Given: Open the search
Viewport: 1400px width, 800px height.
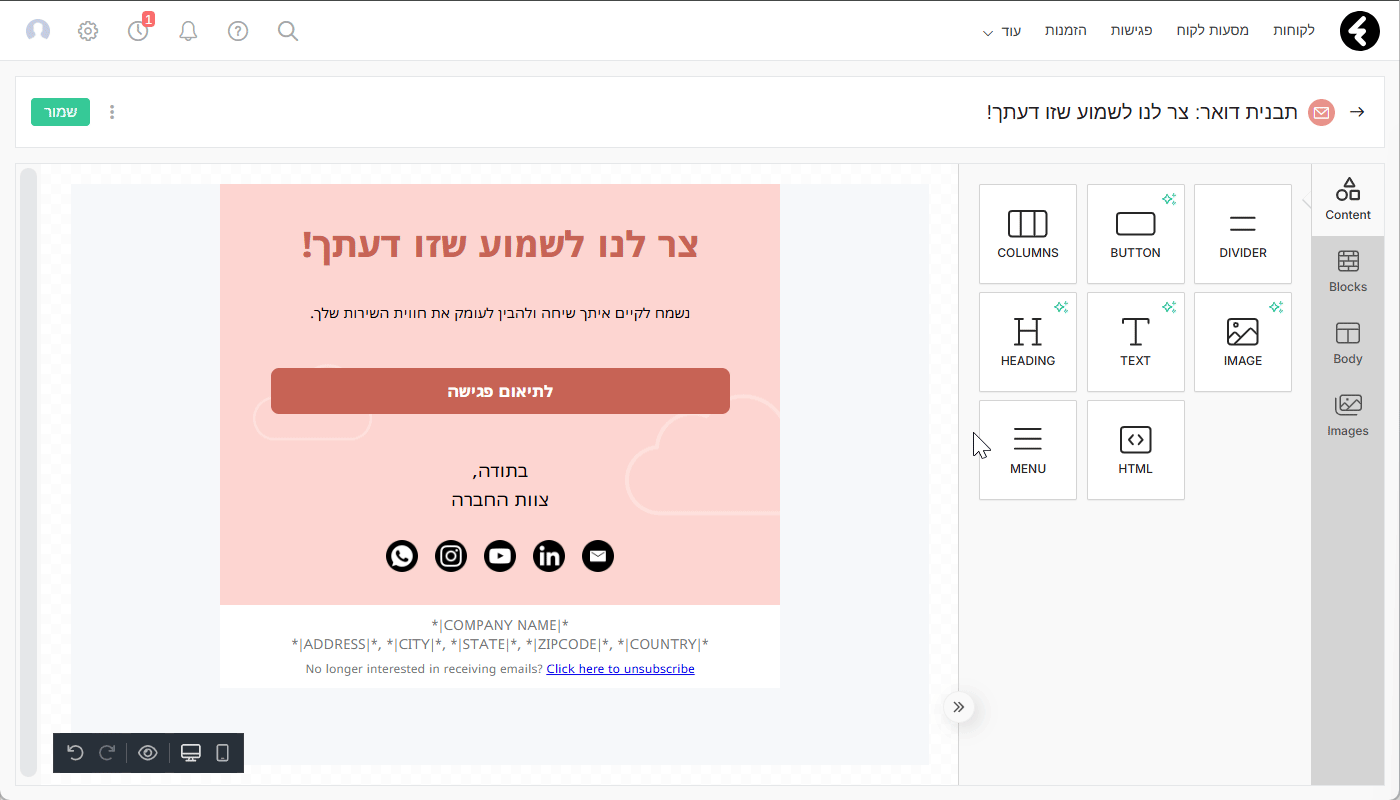Looking at the screenshot, I should point(288,31).
